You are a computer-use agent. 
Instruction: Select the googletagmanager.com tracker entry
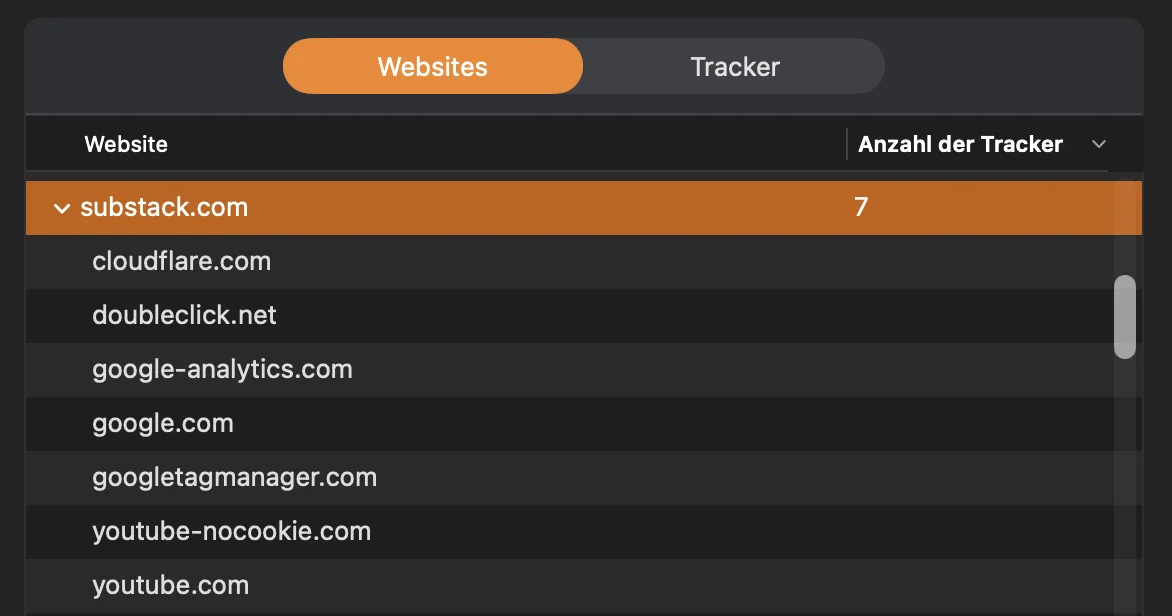click(x=234, y=477)
